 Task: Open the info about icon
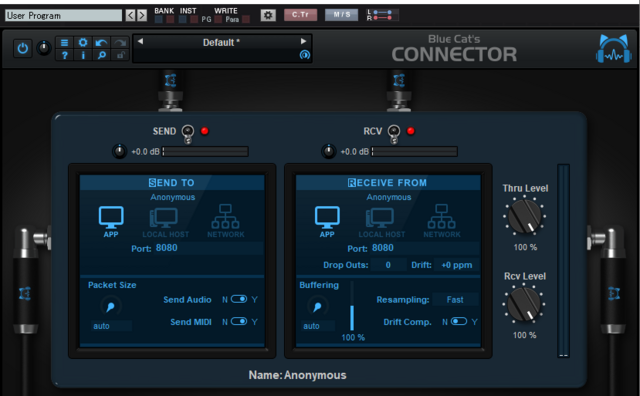83,55
